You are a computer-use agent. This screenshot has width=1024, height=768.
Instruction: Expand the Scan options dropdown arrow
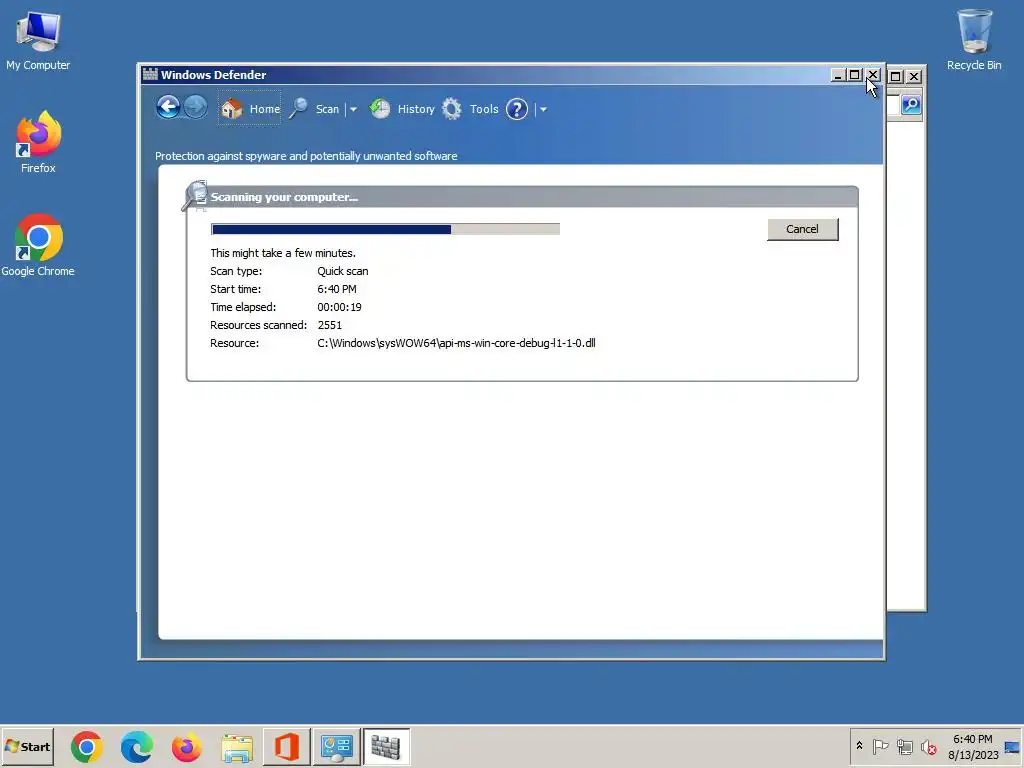(x=353, y=110)
